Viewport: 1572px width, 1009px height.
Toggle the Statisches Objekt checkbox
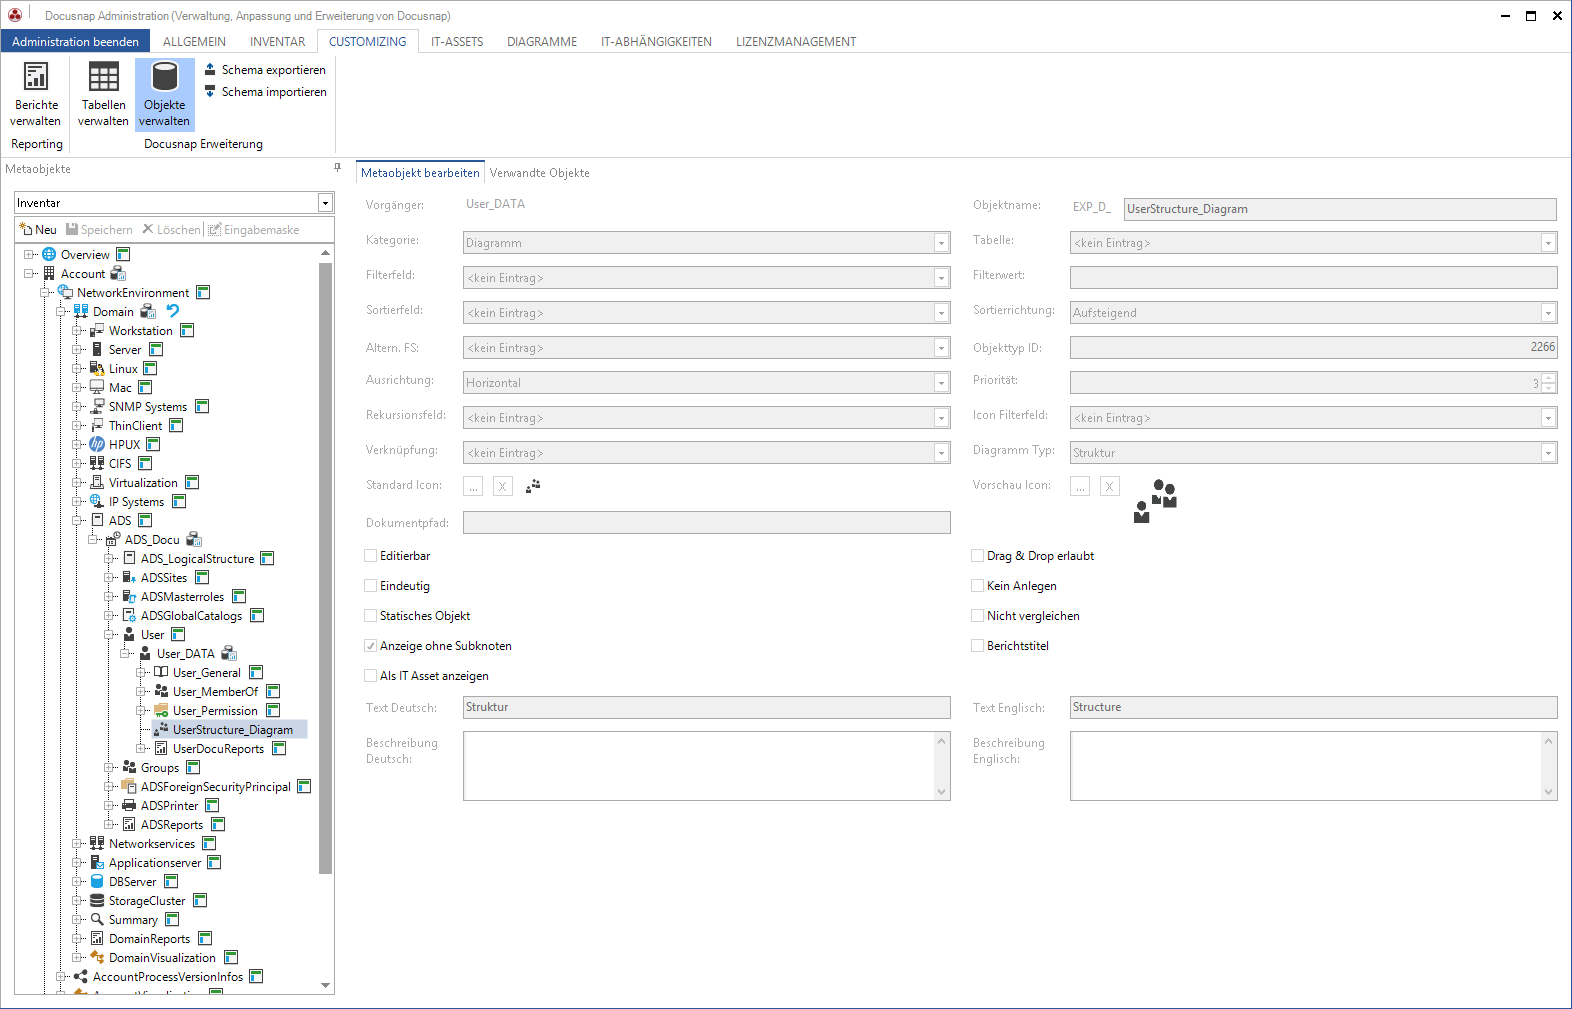click(x=371, y=616)
